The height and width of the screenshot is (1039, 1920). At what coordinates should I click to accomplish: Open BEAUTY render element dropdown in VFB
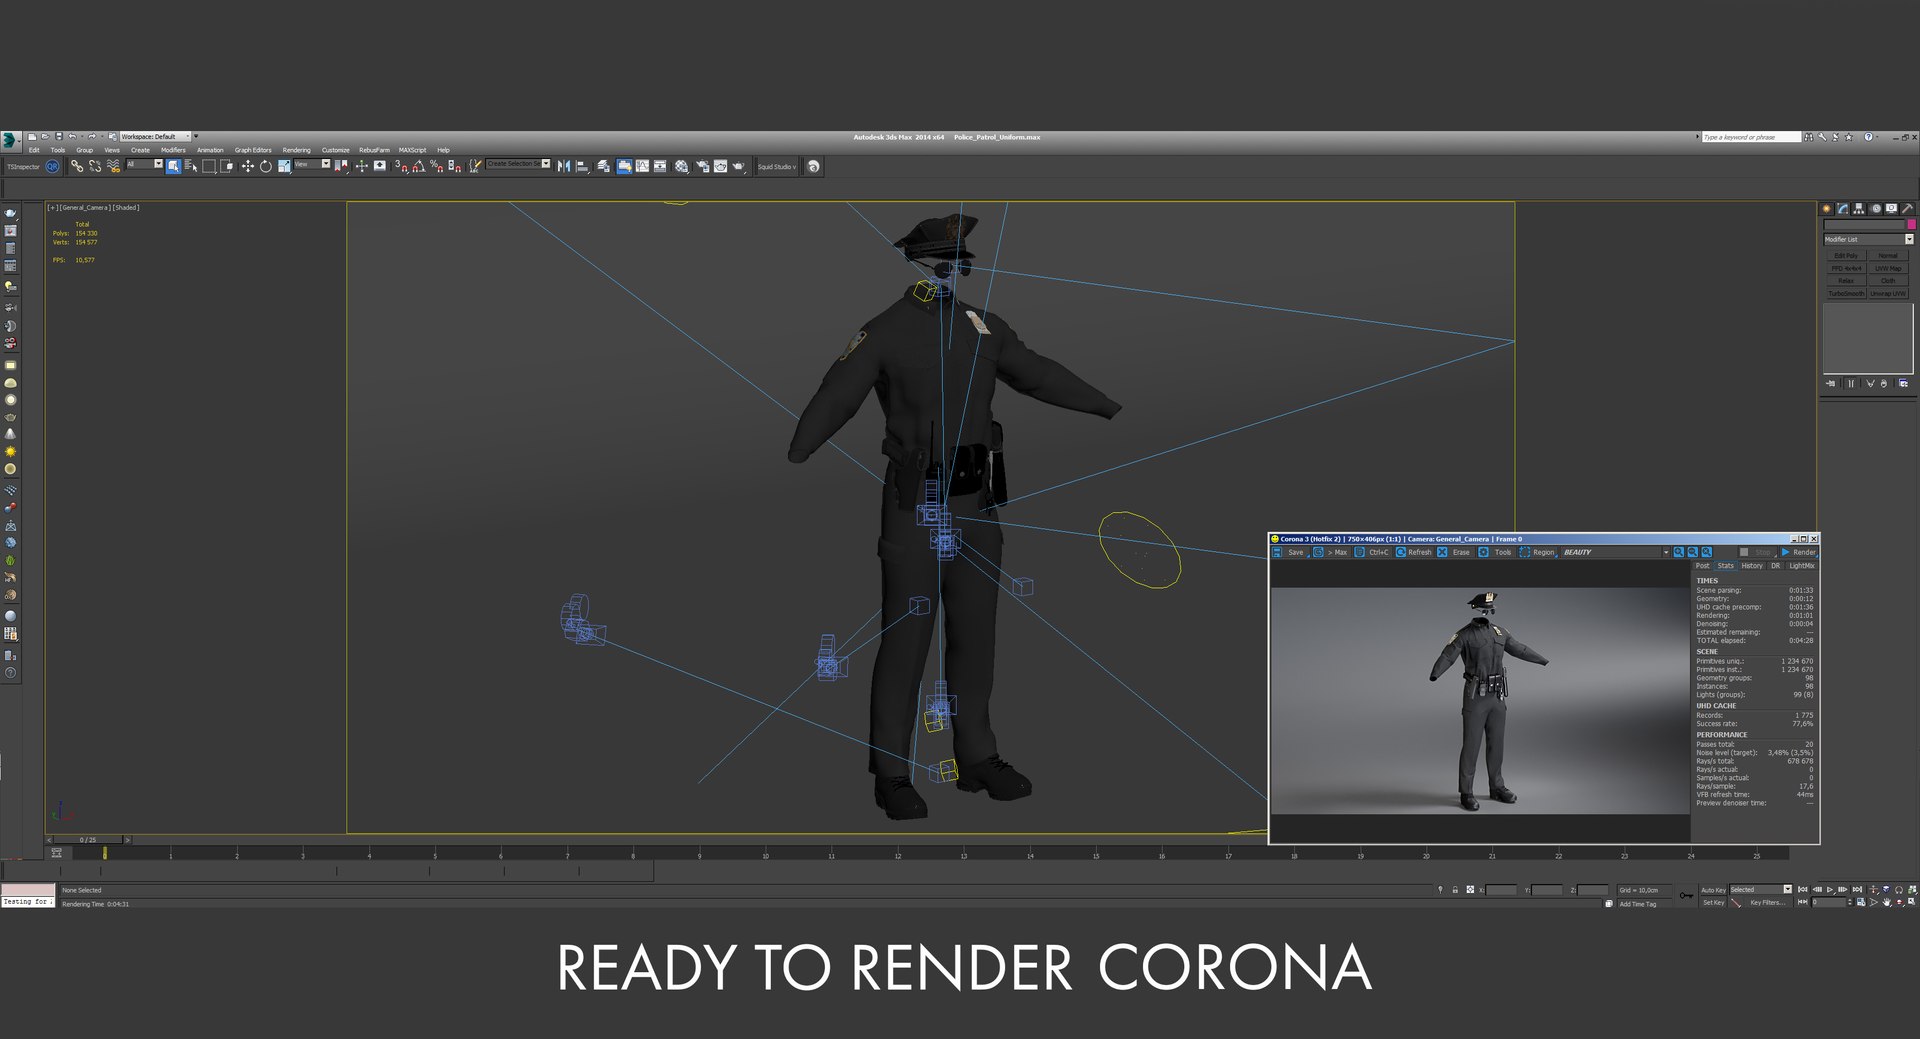[x=1616, y=552]
